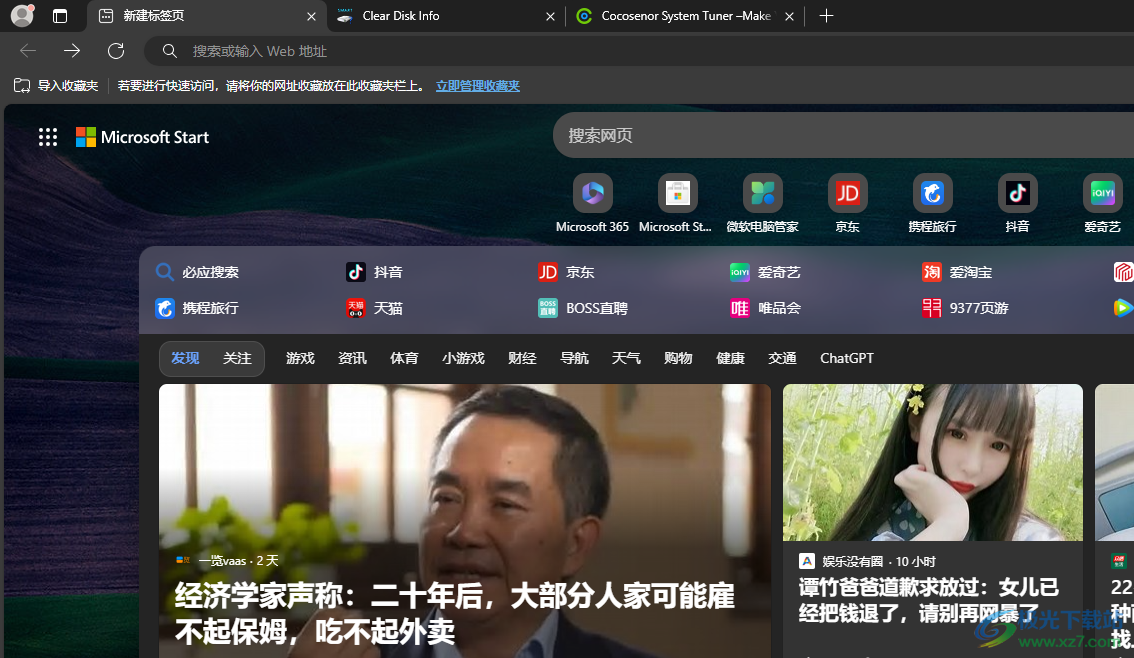Click the 必应搜索 Bing search icon
The image size is (1134, 658).
165,271
